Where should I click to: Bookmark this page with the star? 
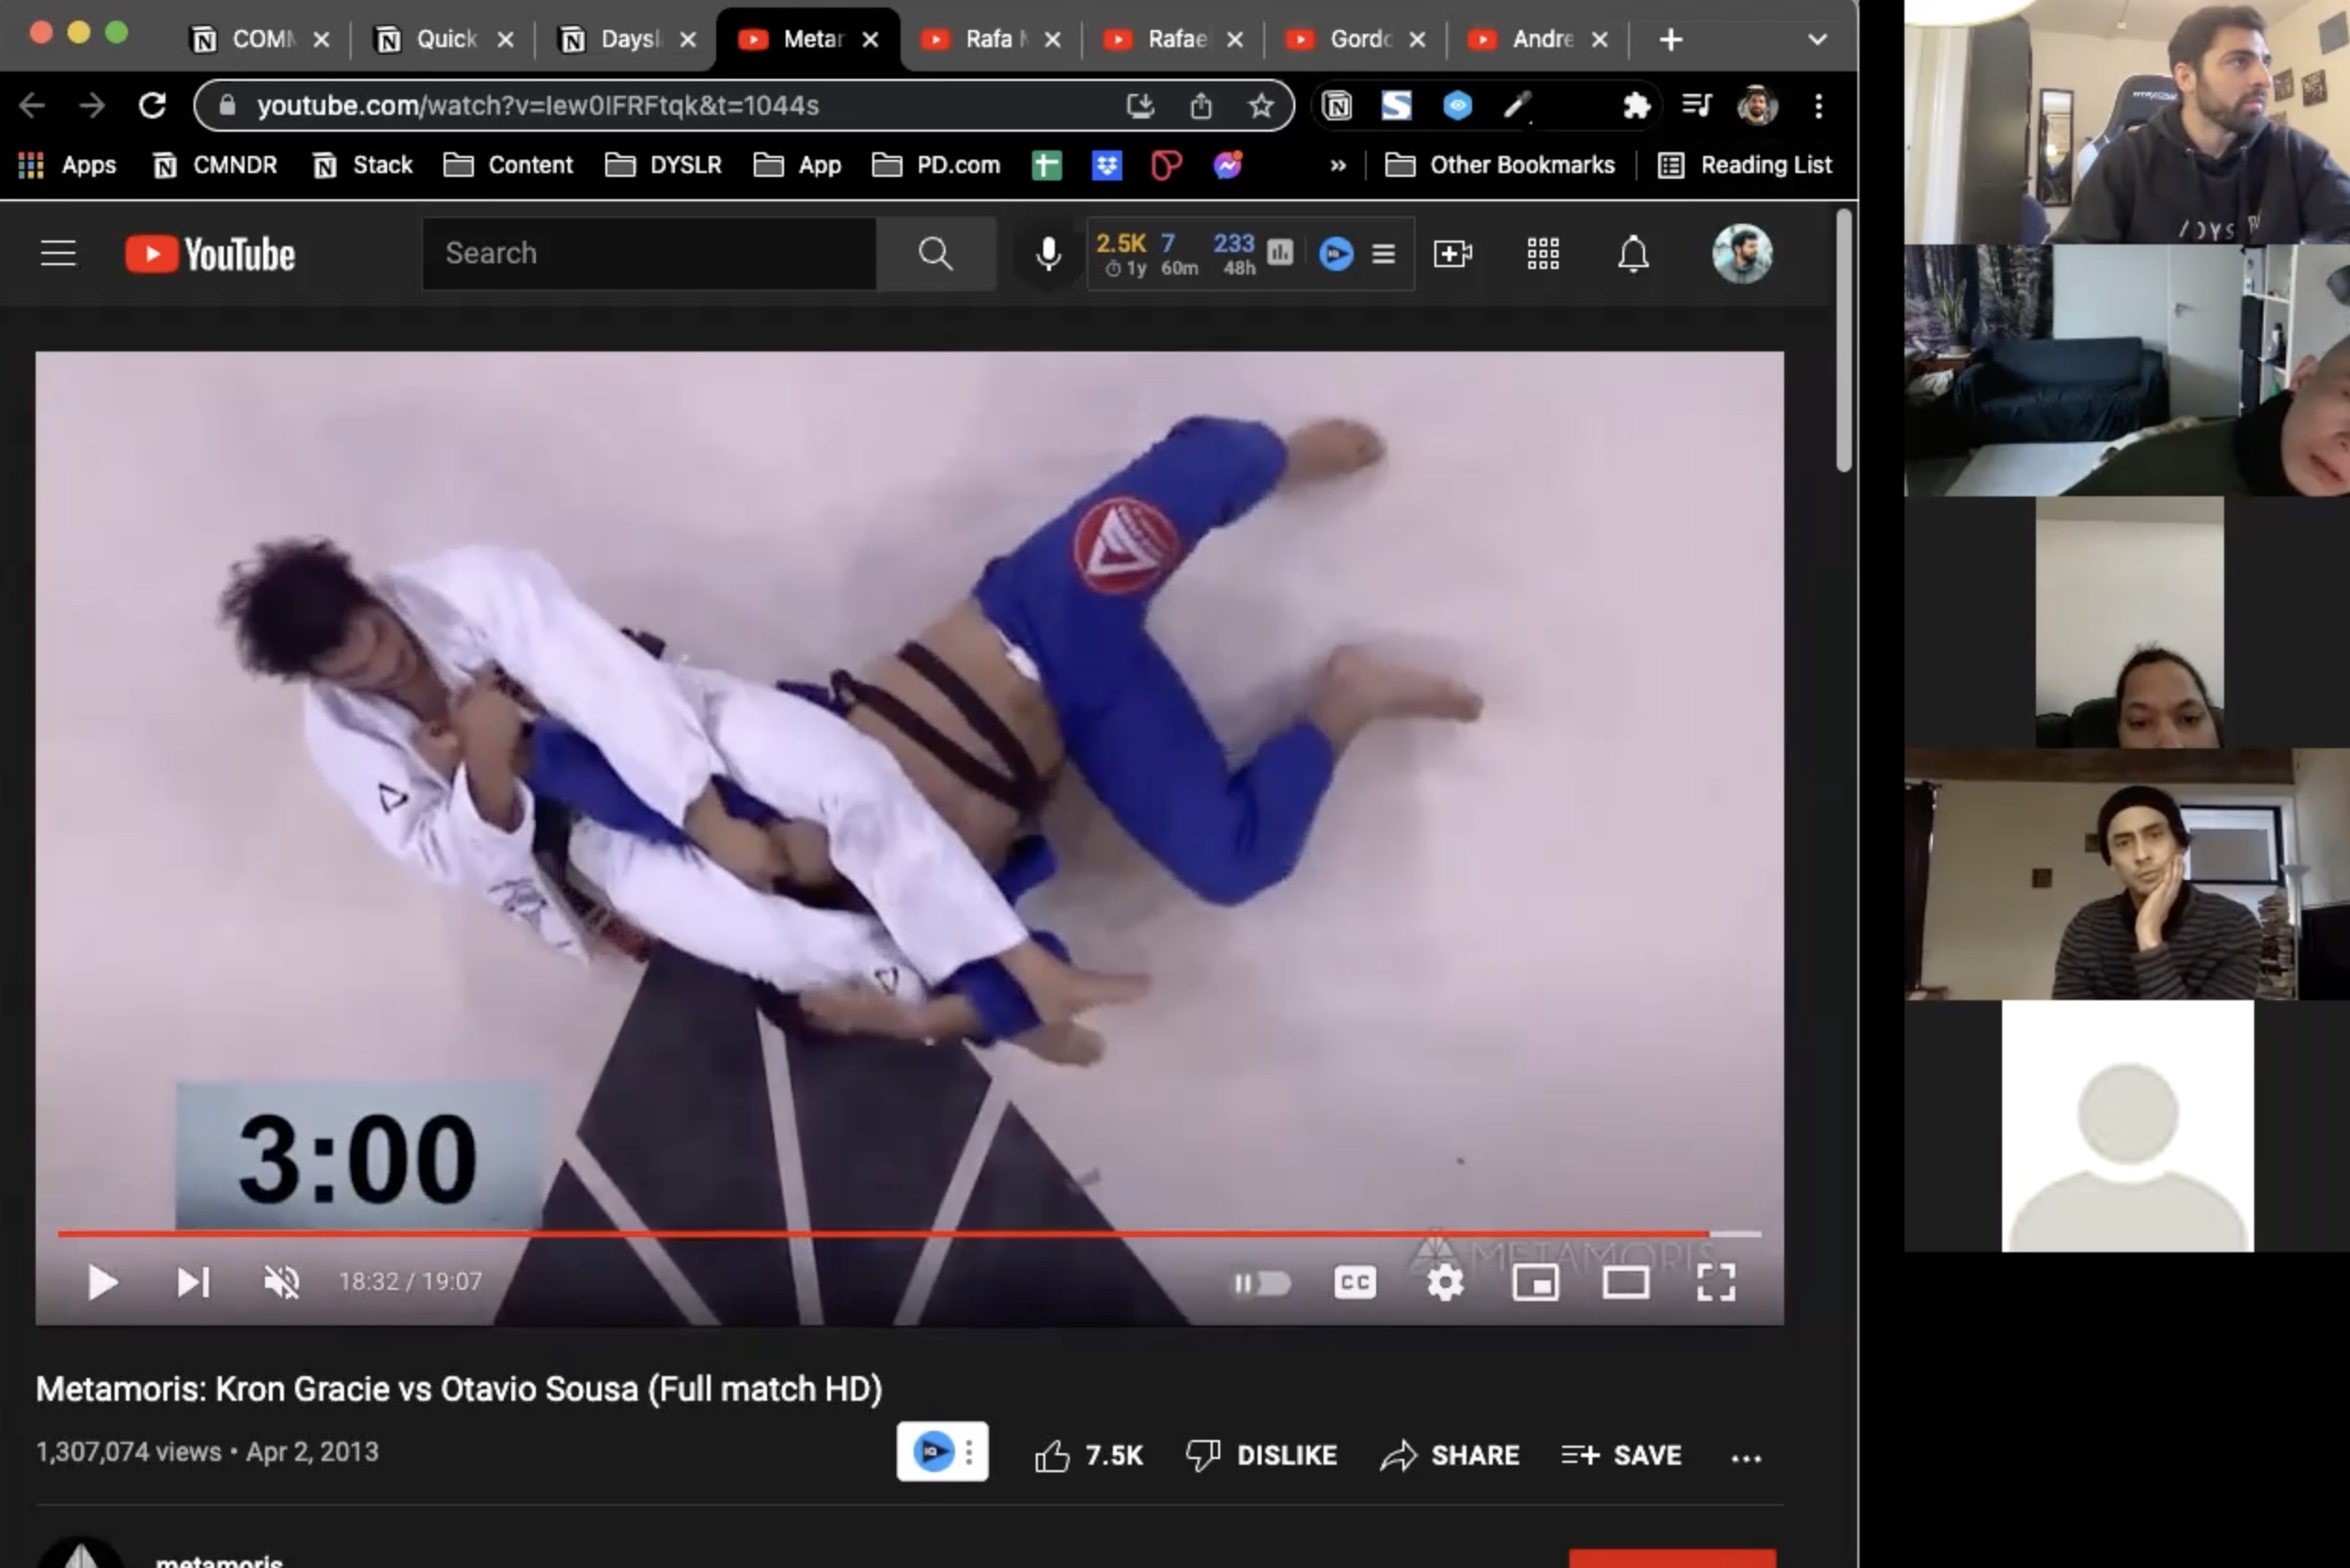(x=1261, y=105)
